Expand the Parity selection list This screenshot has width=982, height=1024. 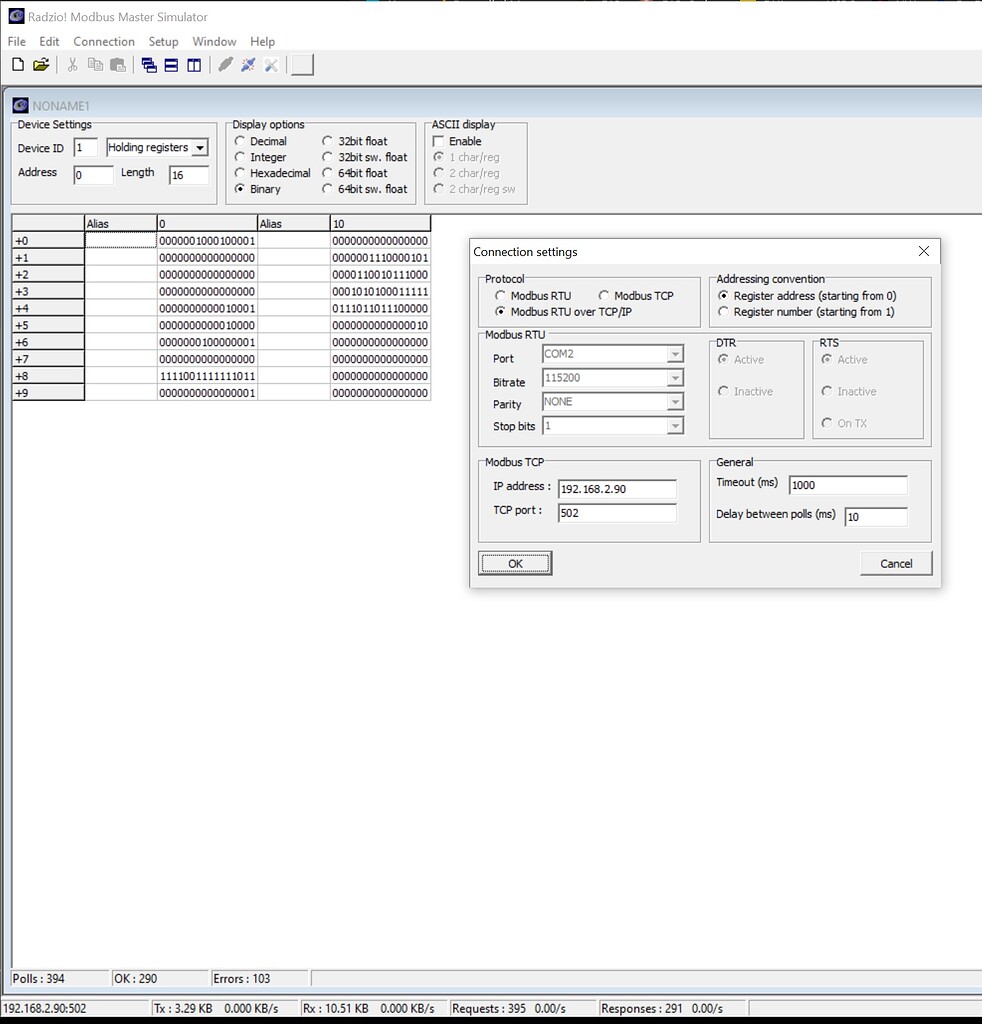point(677,402)
